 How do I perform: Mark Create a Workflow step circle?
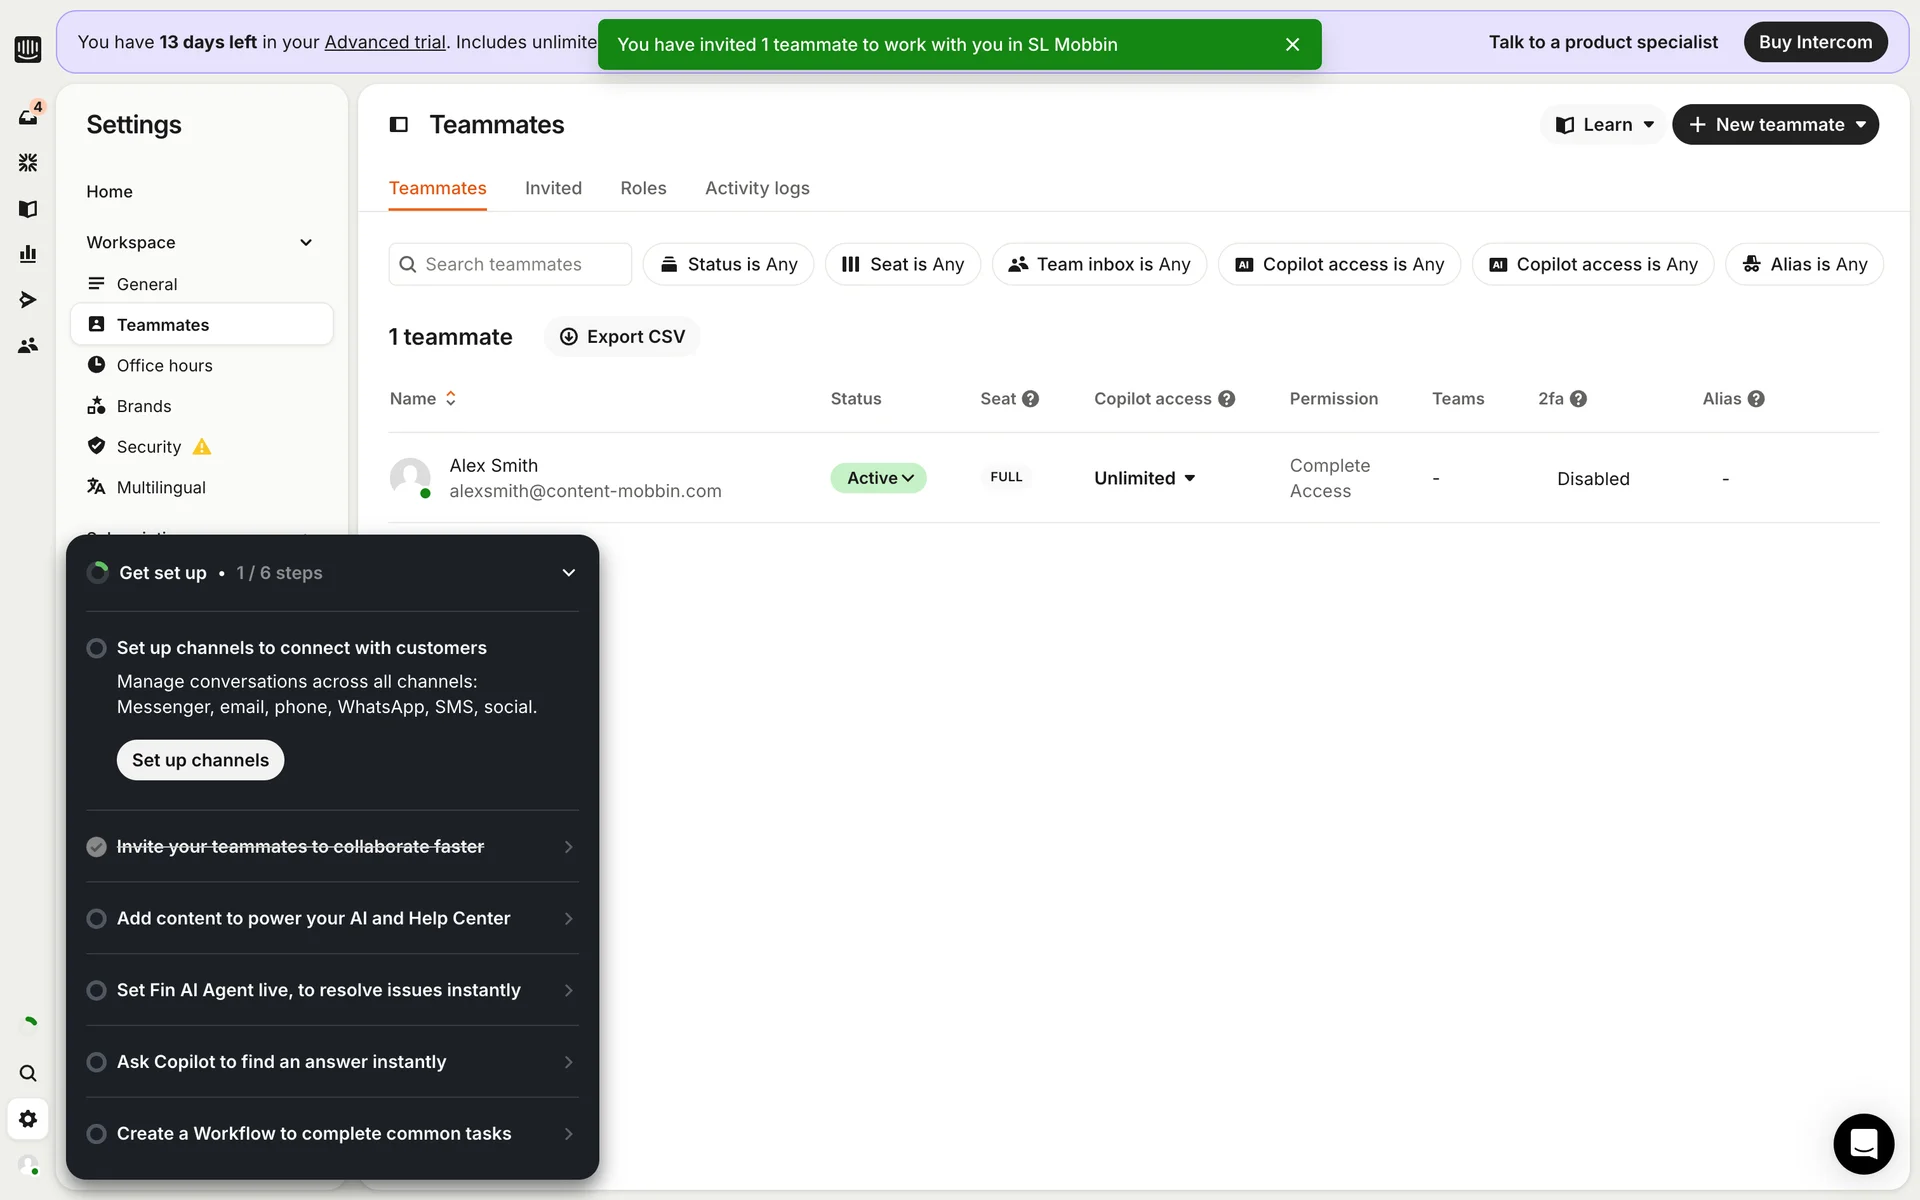[96, 1134]
